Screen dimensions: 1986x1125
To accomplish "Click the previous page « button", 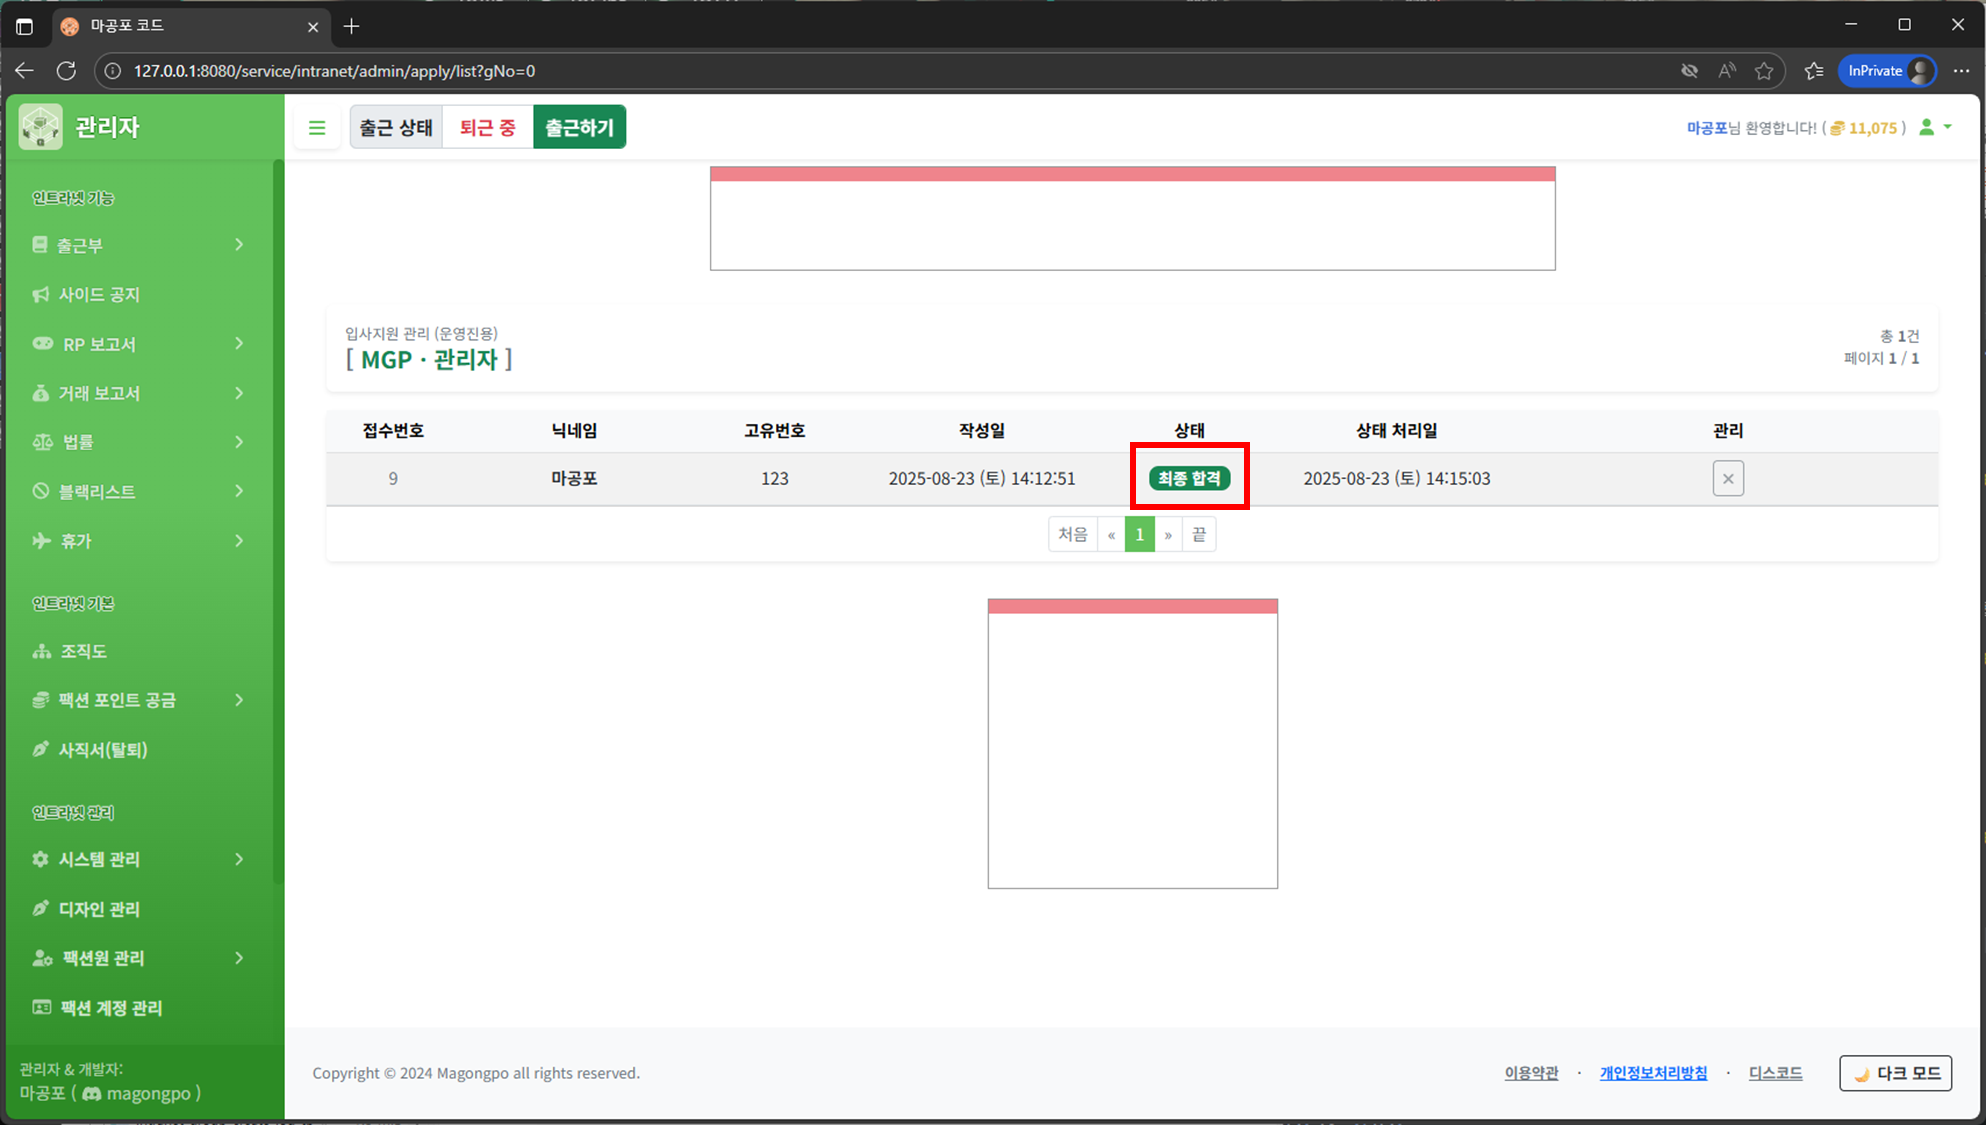I will [x=1111, y=535].
